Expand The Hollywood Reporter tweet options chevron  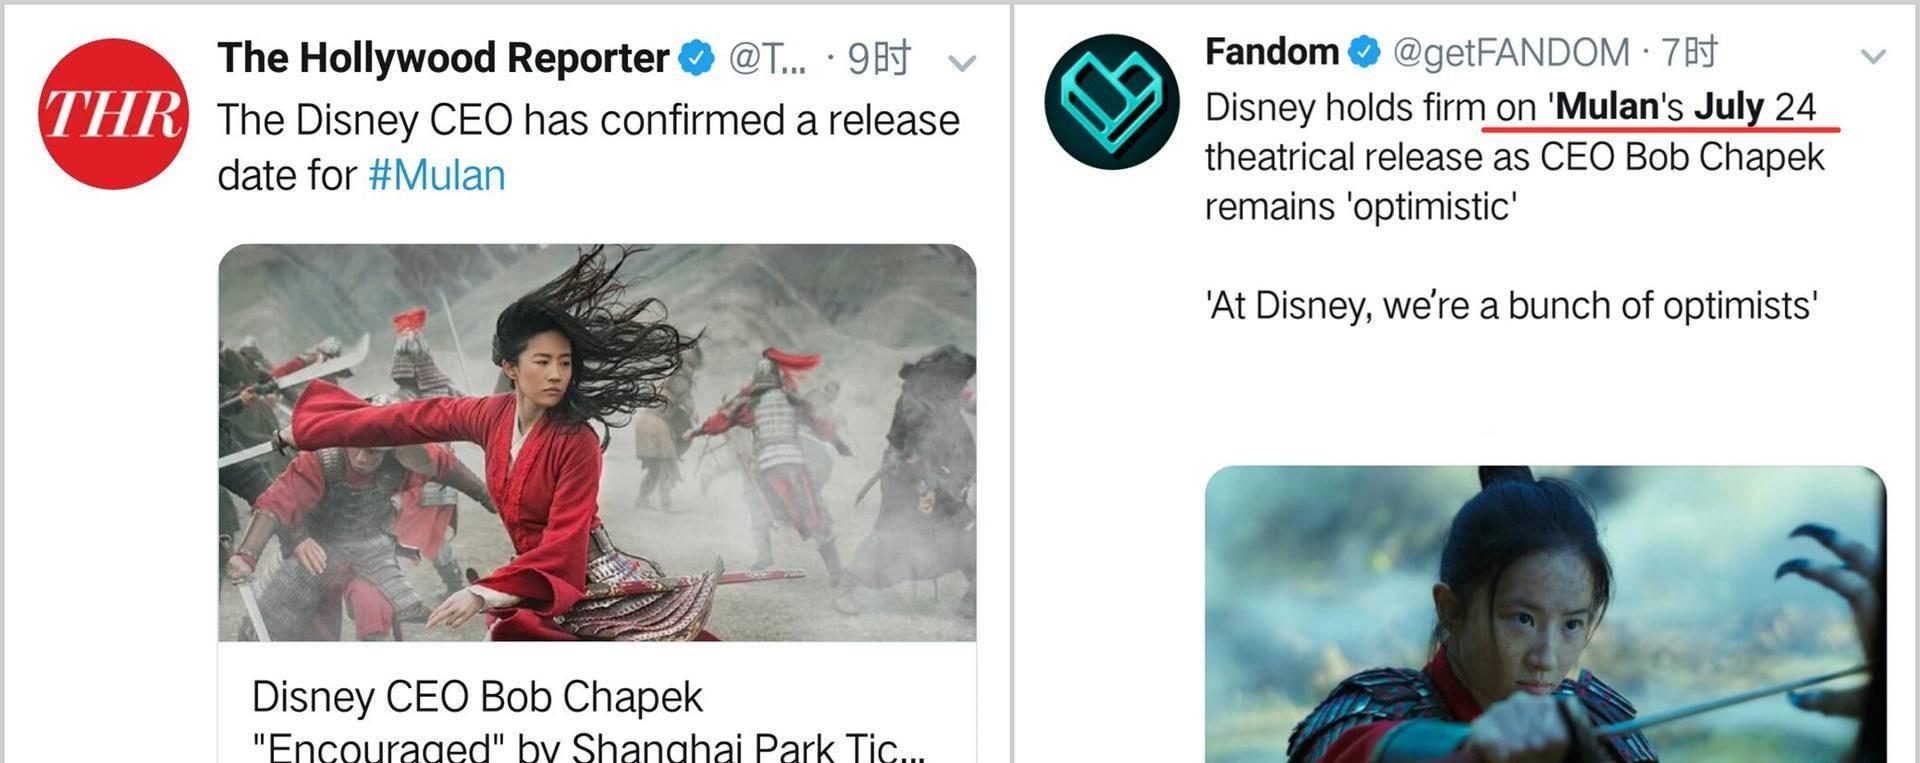tap(962, 63)
